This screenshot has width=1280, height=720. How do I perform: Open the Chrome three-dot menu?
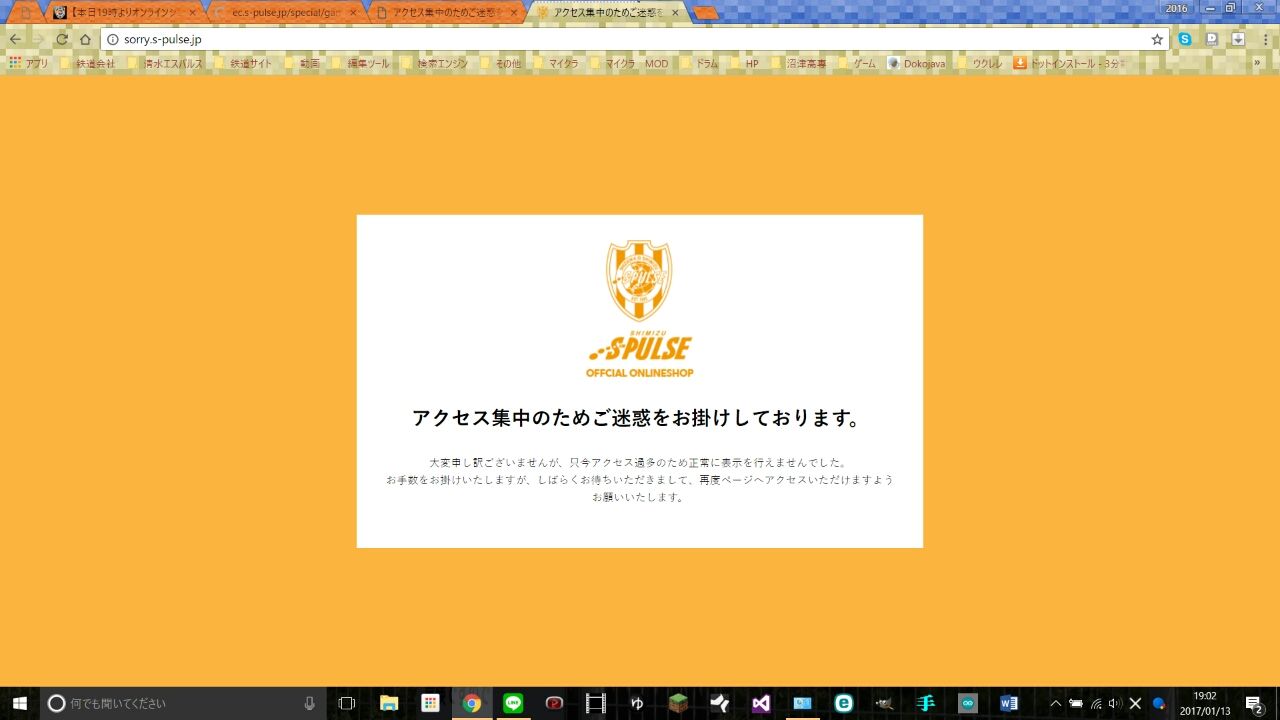1265,39
